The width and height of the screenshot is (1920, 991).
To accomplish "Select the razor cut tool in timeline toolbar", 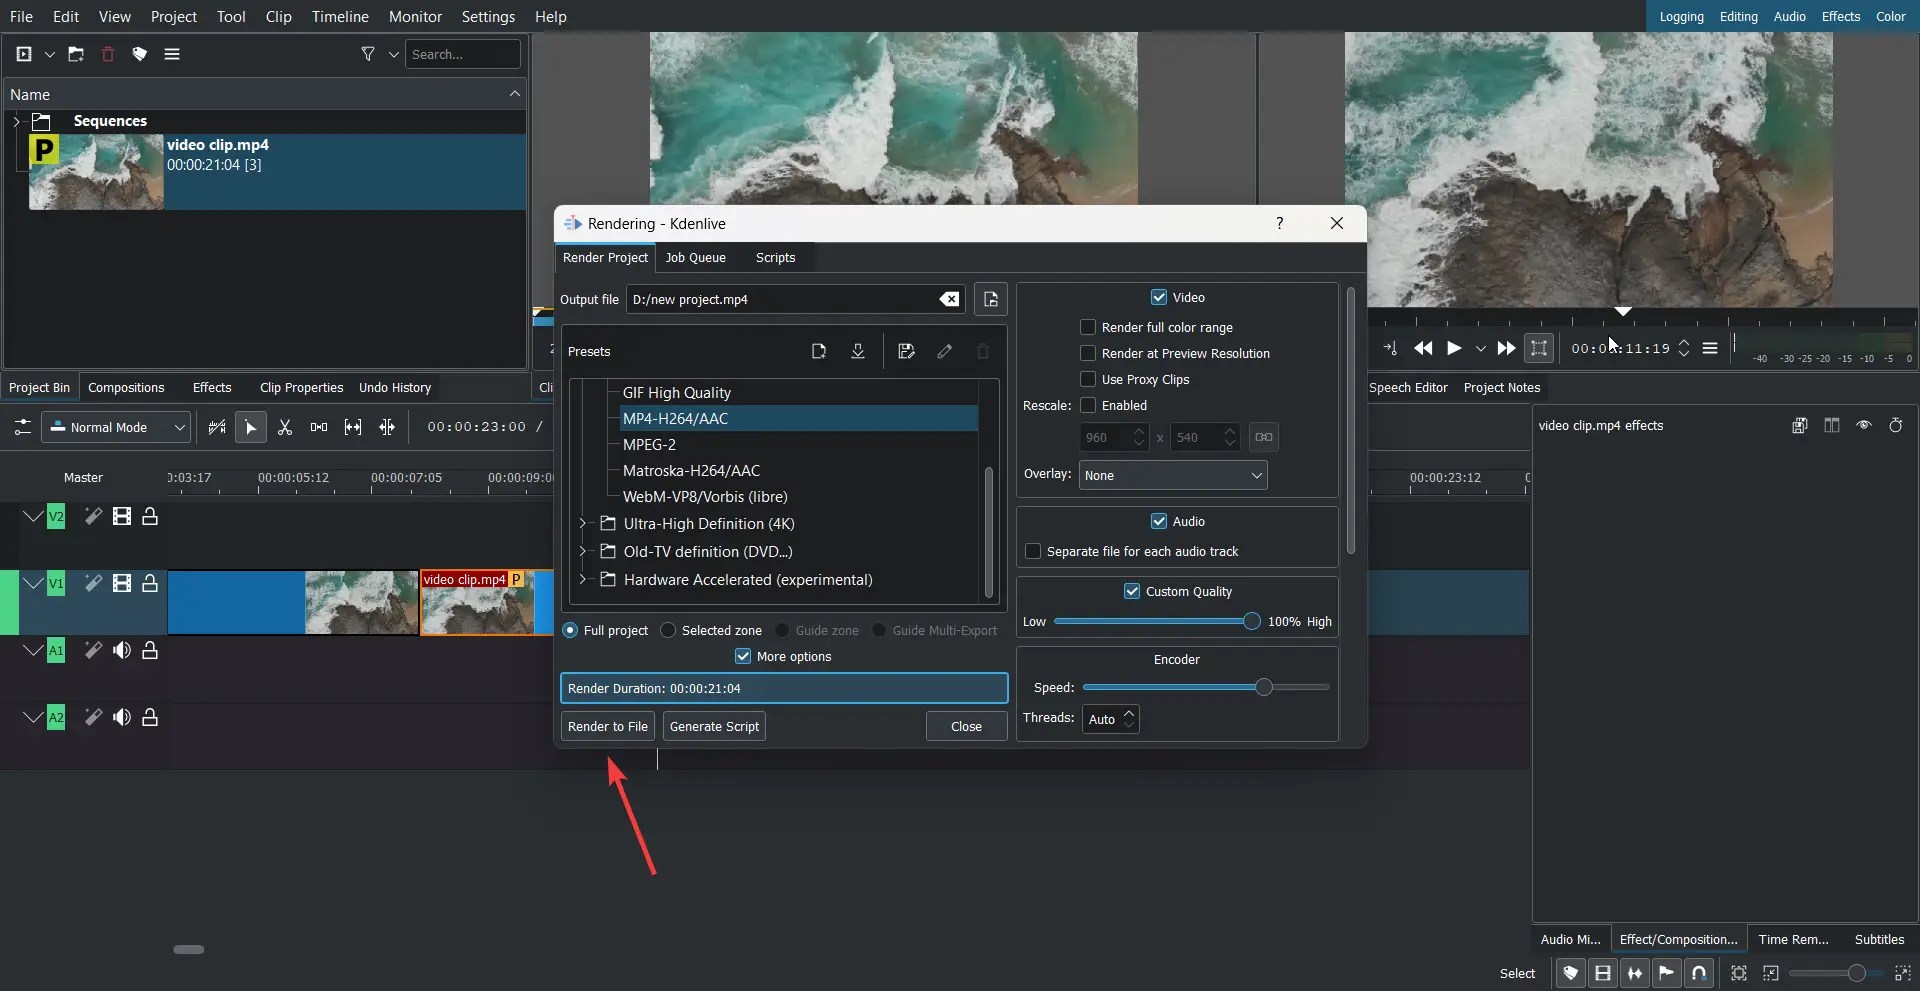I will 285,427.
